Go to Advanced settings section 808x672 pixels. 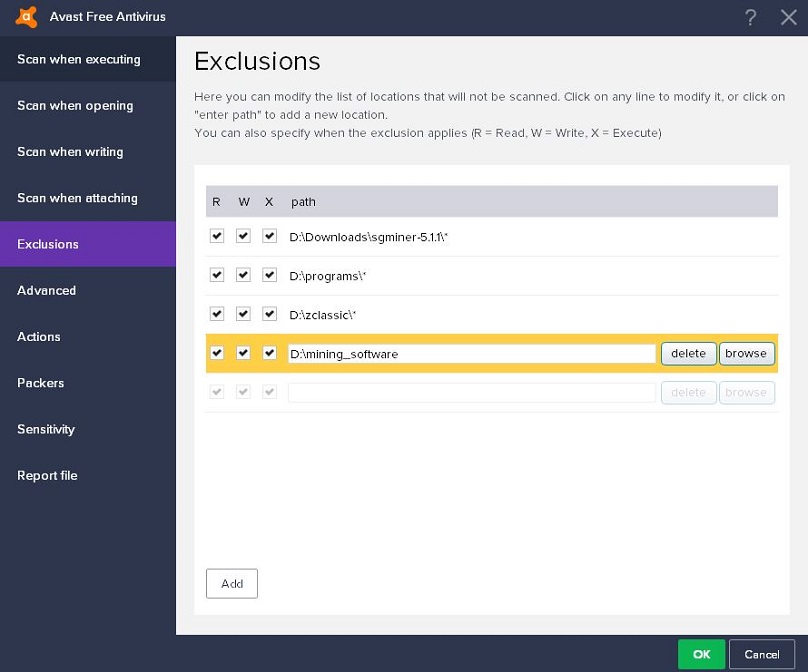tap(88, 290)
